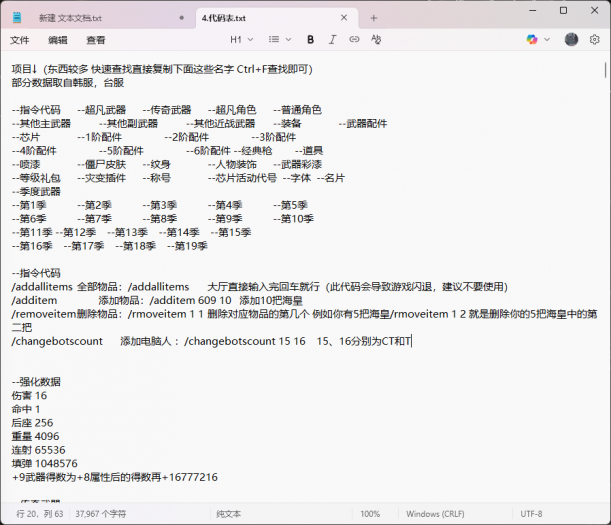611x525 pixels.
Task: Click the Notepad app icon in title bar
Action: 17,18
